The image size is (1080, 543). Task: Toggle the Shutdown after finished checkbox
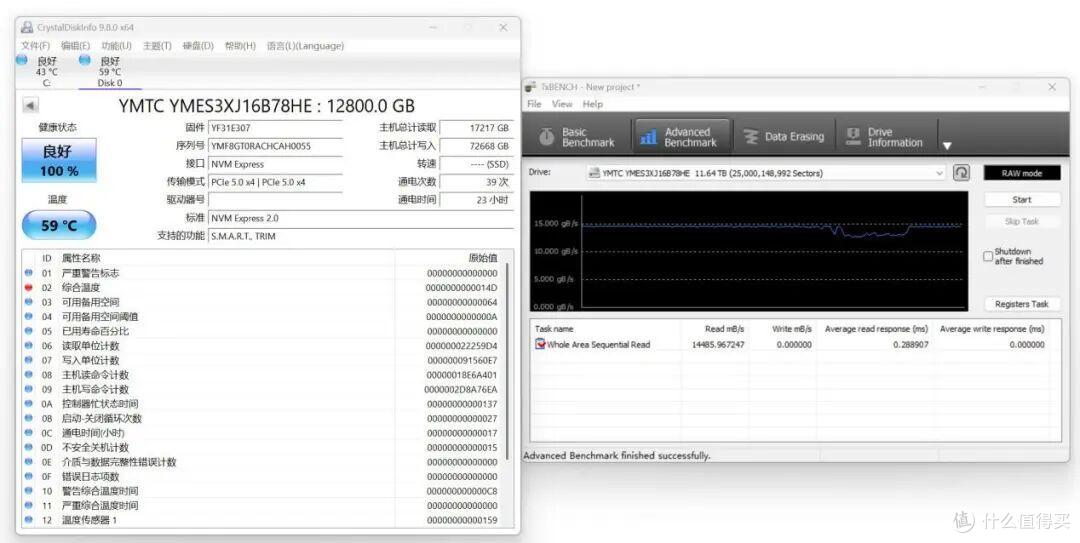coord(988,256)
